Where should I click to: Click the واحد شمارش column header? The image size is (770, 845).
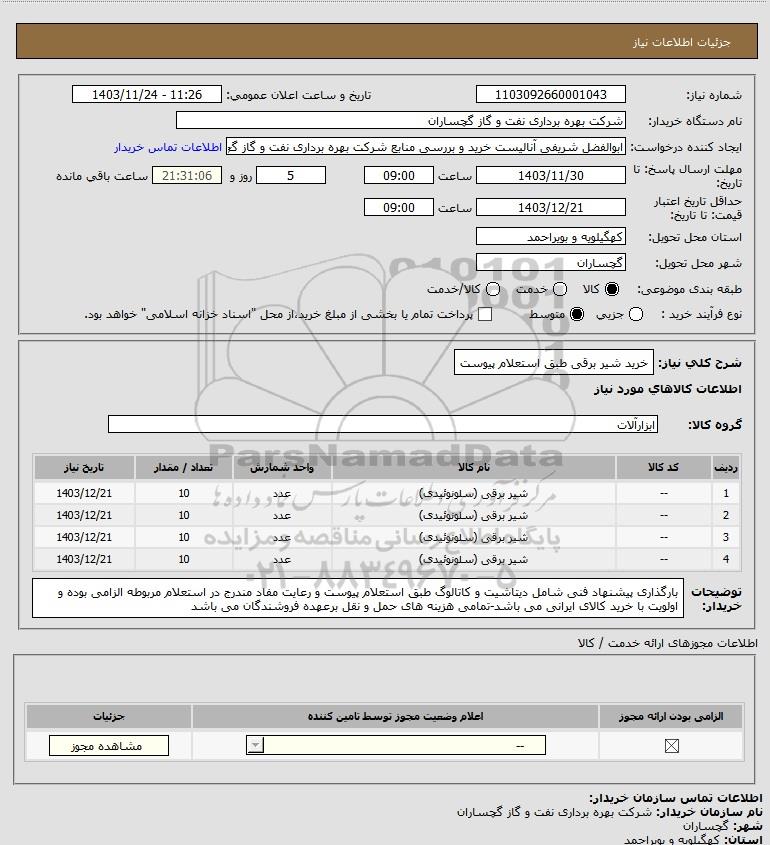click(x=282, y=467)
